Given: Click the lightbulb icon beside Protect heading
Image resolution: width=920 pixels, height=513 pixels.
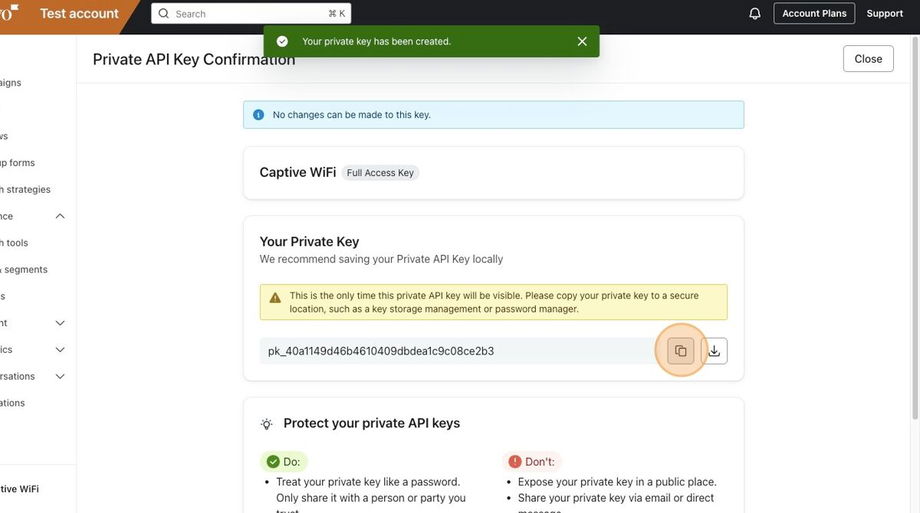Looking at the screenshot, I should [267, 424].
